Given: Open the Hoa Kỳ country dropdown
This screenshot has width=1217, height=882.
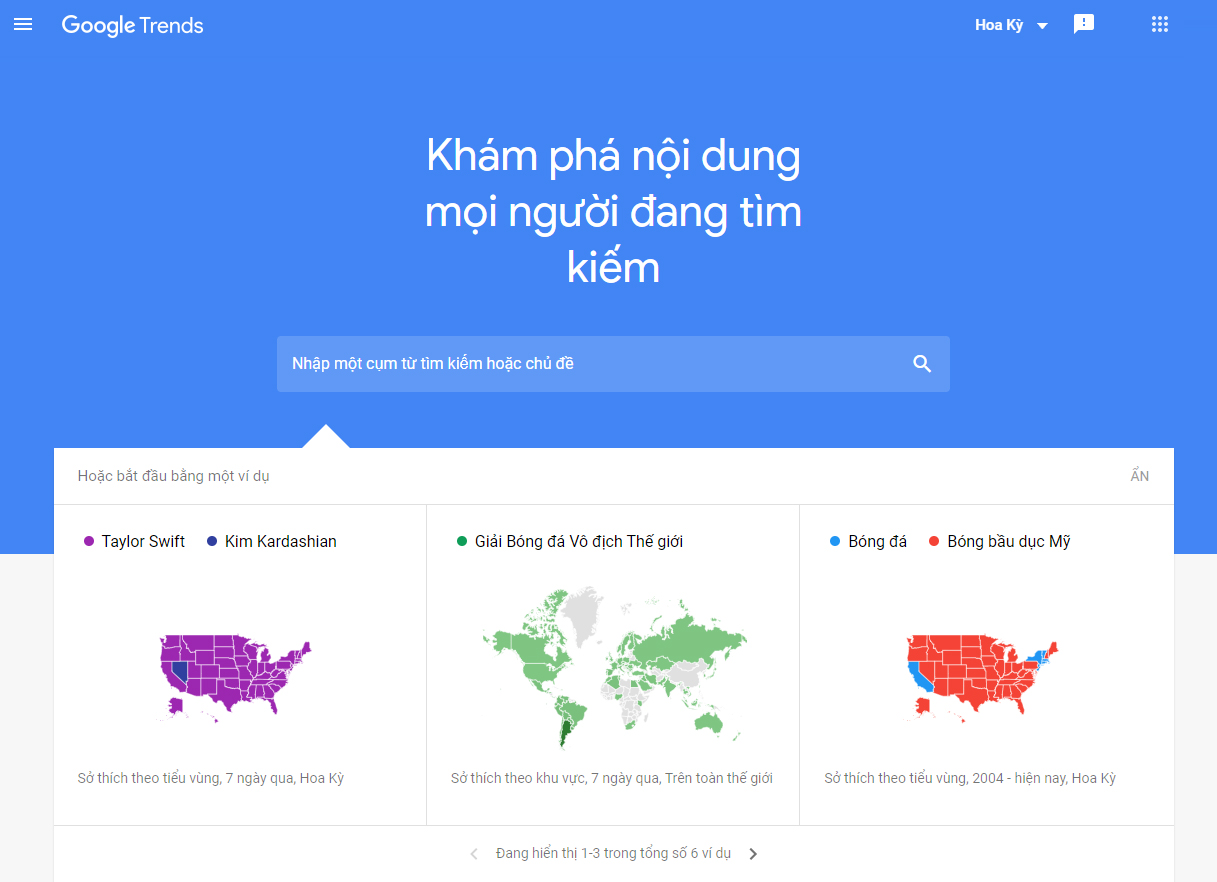Looking at the screenshot, I should click(1041, 25).
